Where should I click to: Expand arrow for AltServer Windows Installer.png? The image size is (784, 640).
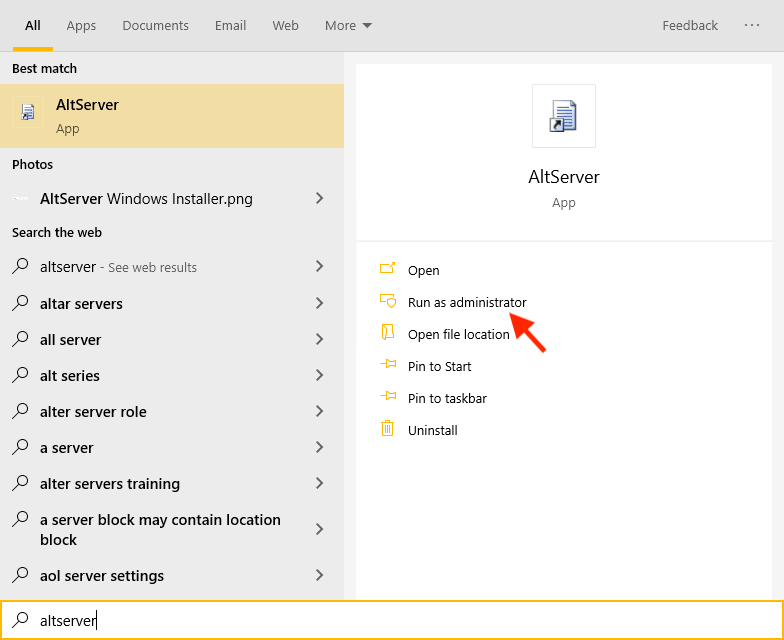point(320,198)
